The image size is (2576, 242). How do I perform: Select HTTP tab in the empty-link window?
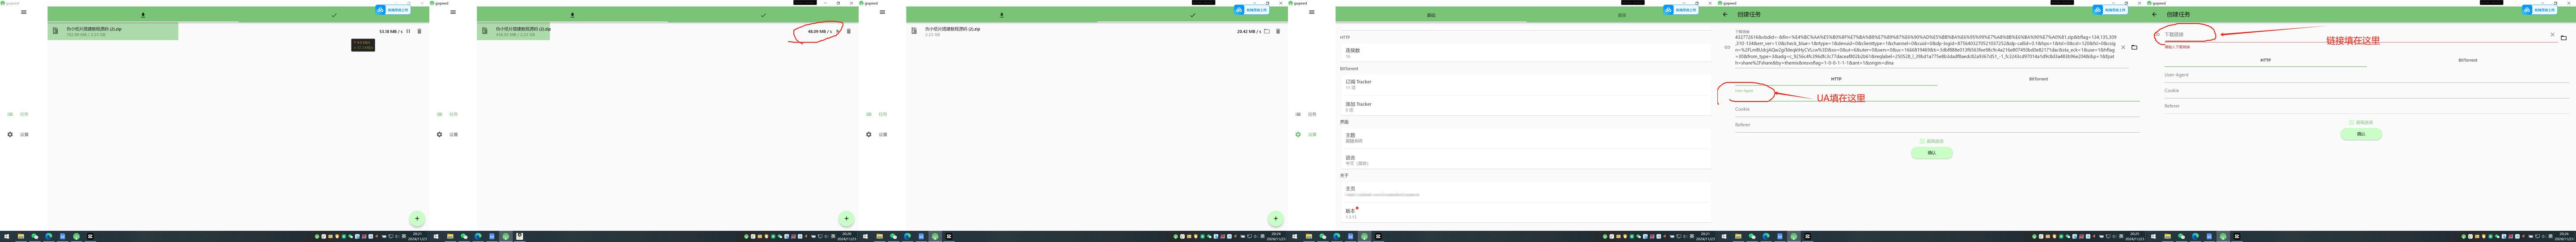point(2265,60)
